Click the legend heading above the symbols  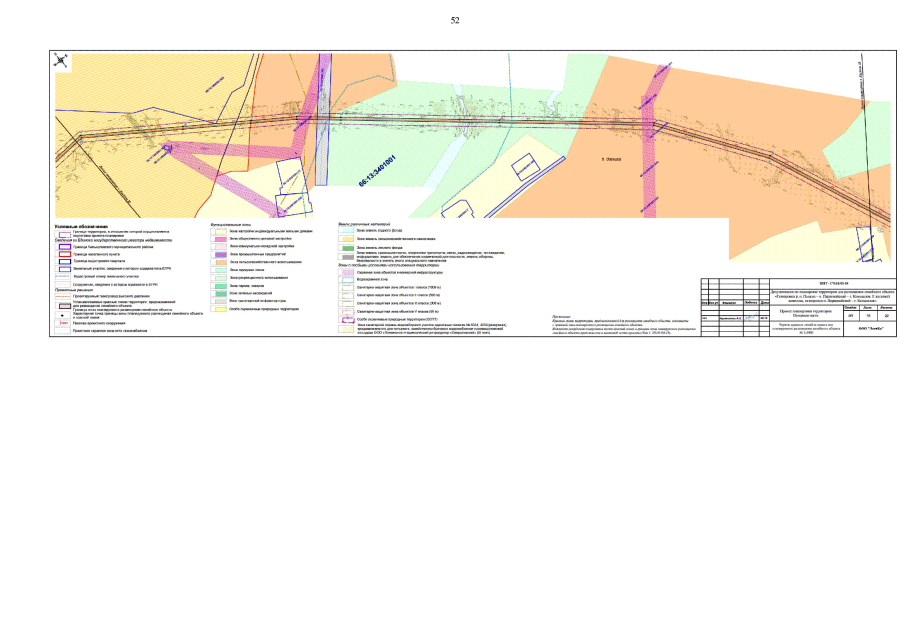click(78, 226)
